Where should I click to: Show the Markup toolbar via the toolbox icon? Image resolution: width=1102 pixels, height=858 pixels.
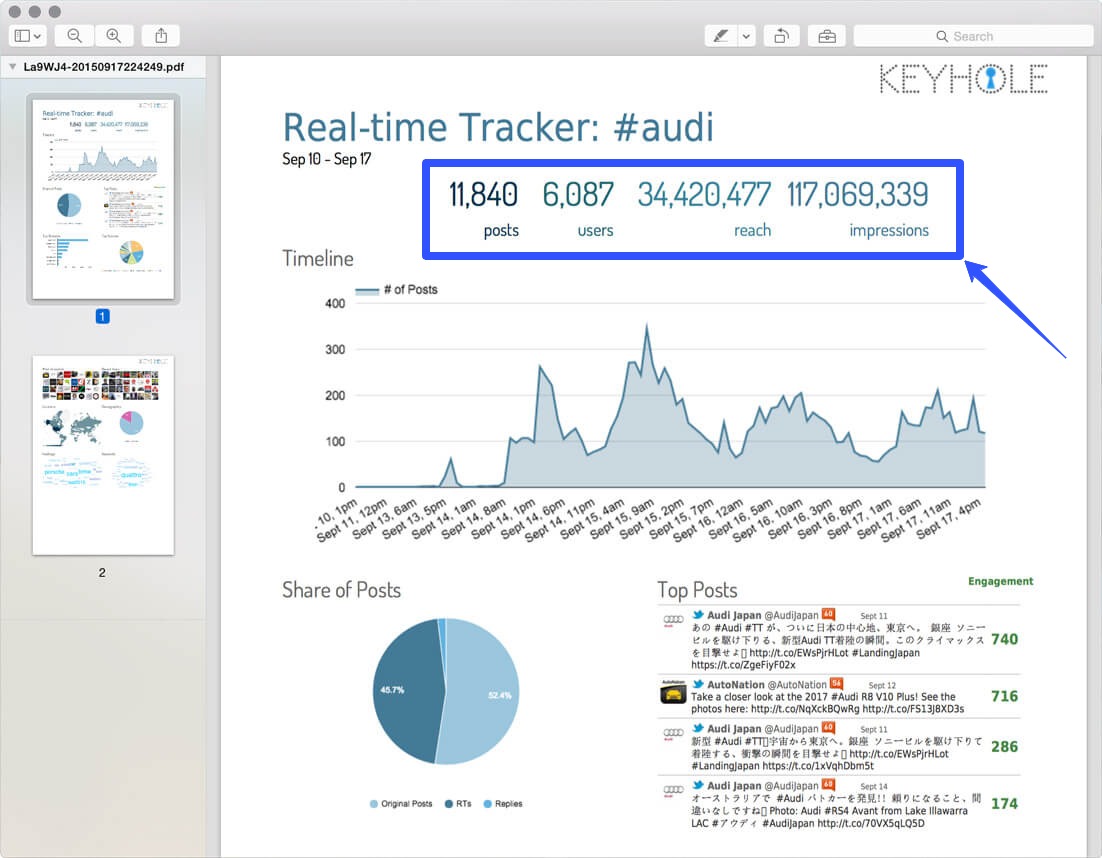pyautogui.click(x=826, y=35)
